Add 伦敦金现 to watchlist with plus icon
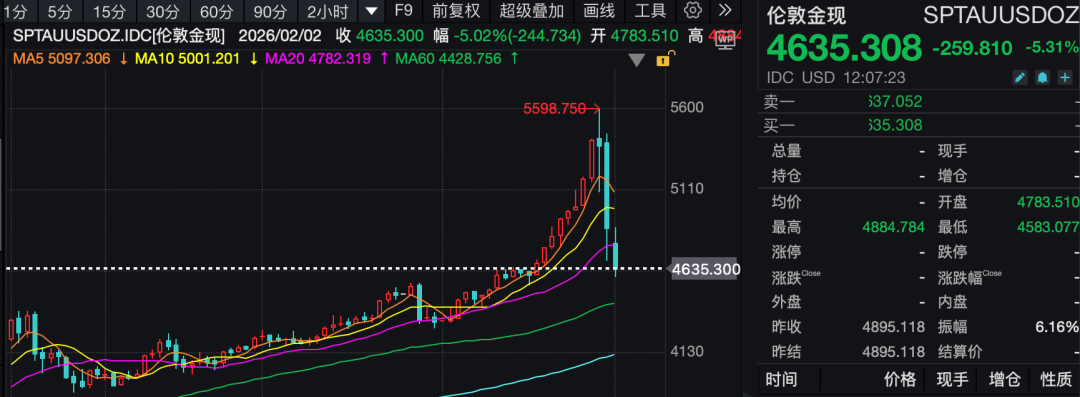This screenshot has height=397, width=1080. pos(1066,78)
